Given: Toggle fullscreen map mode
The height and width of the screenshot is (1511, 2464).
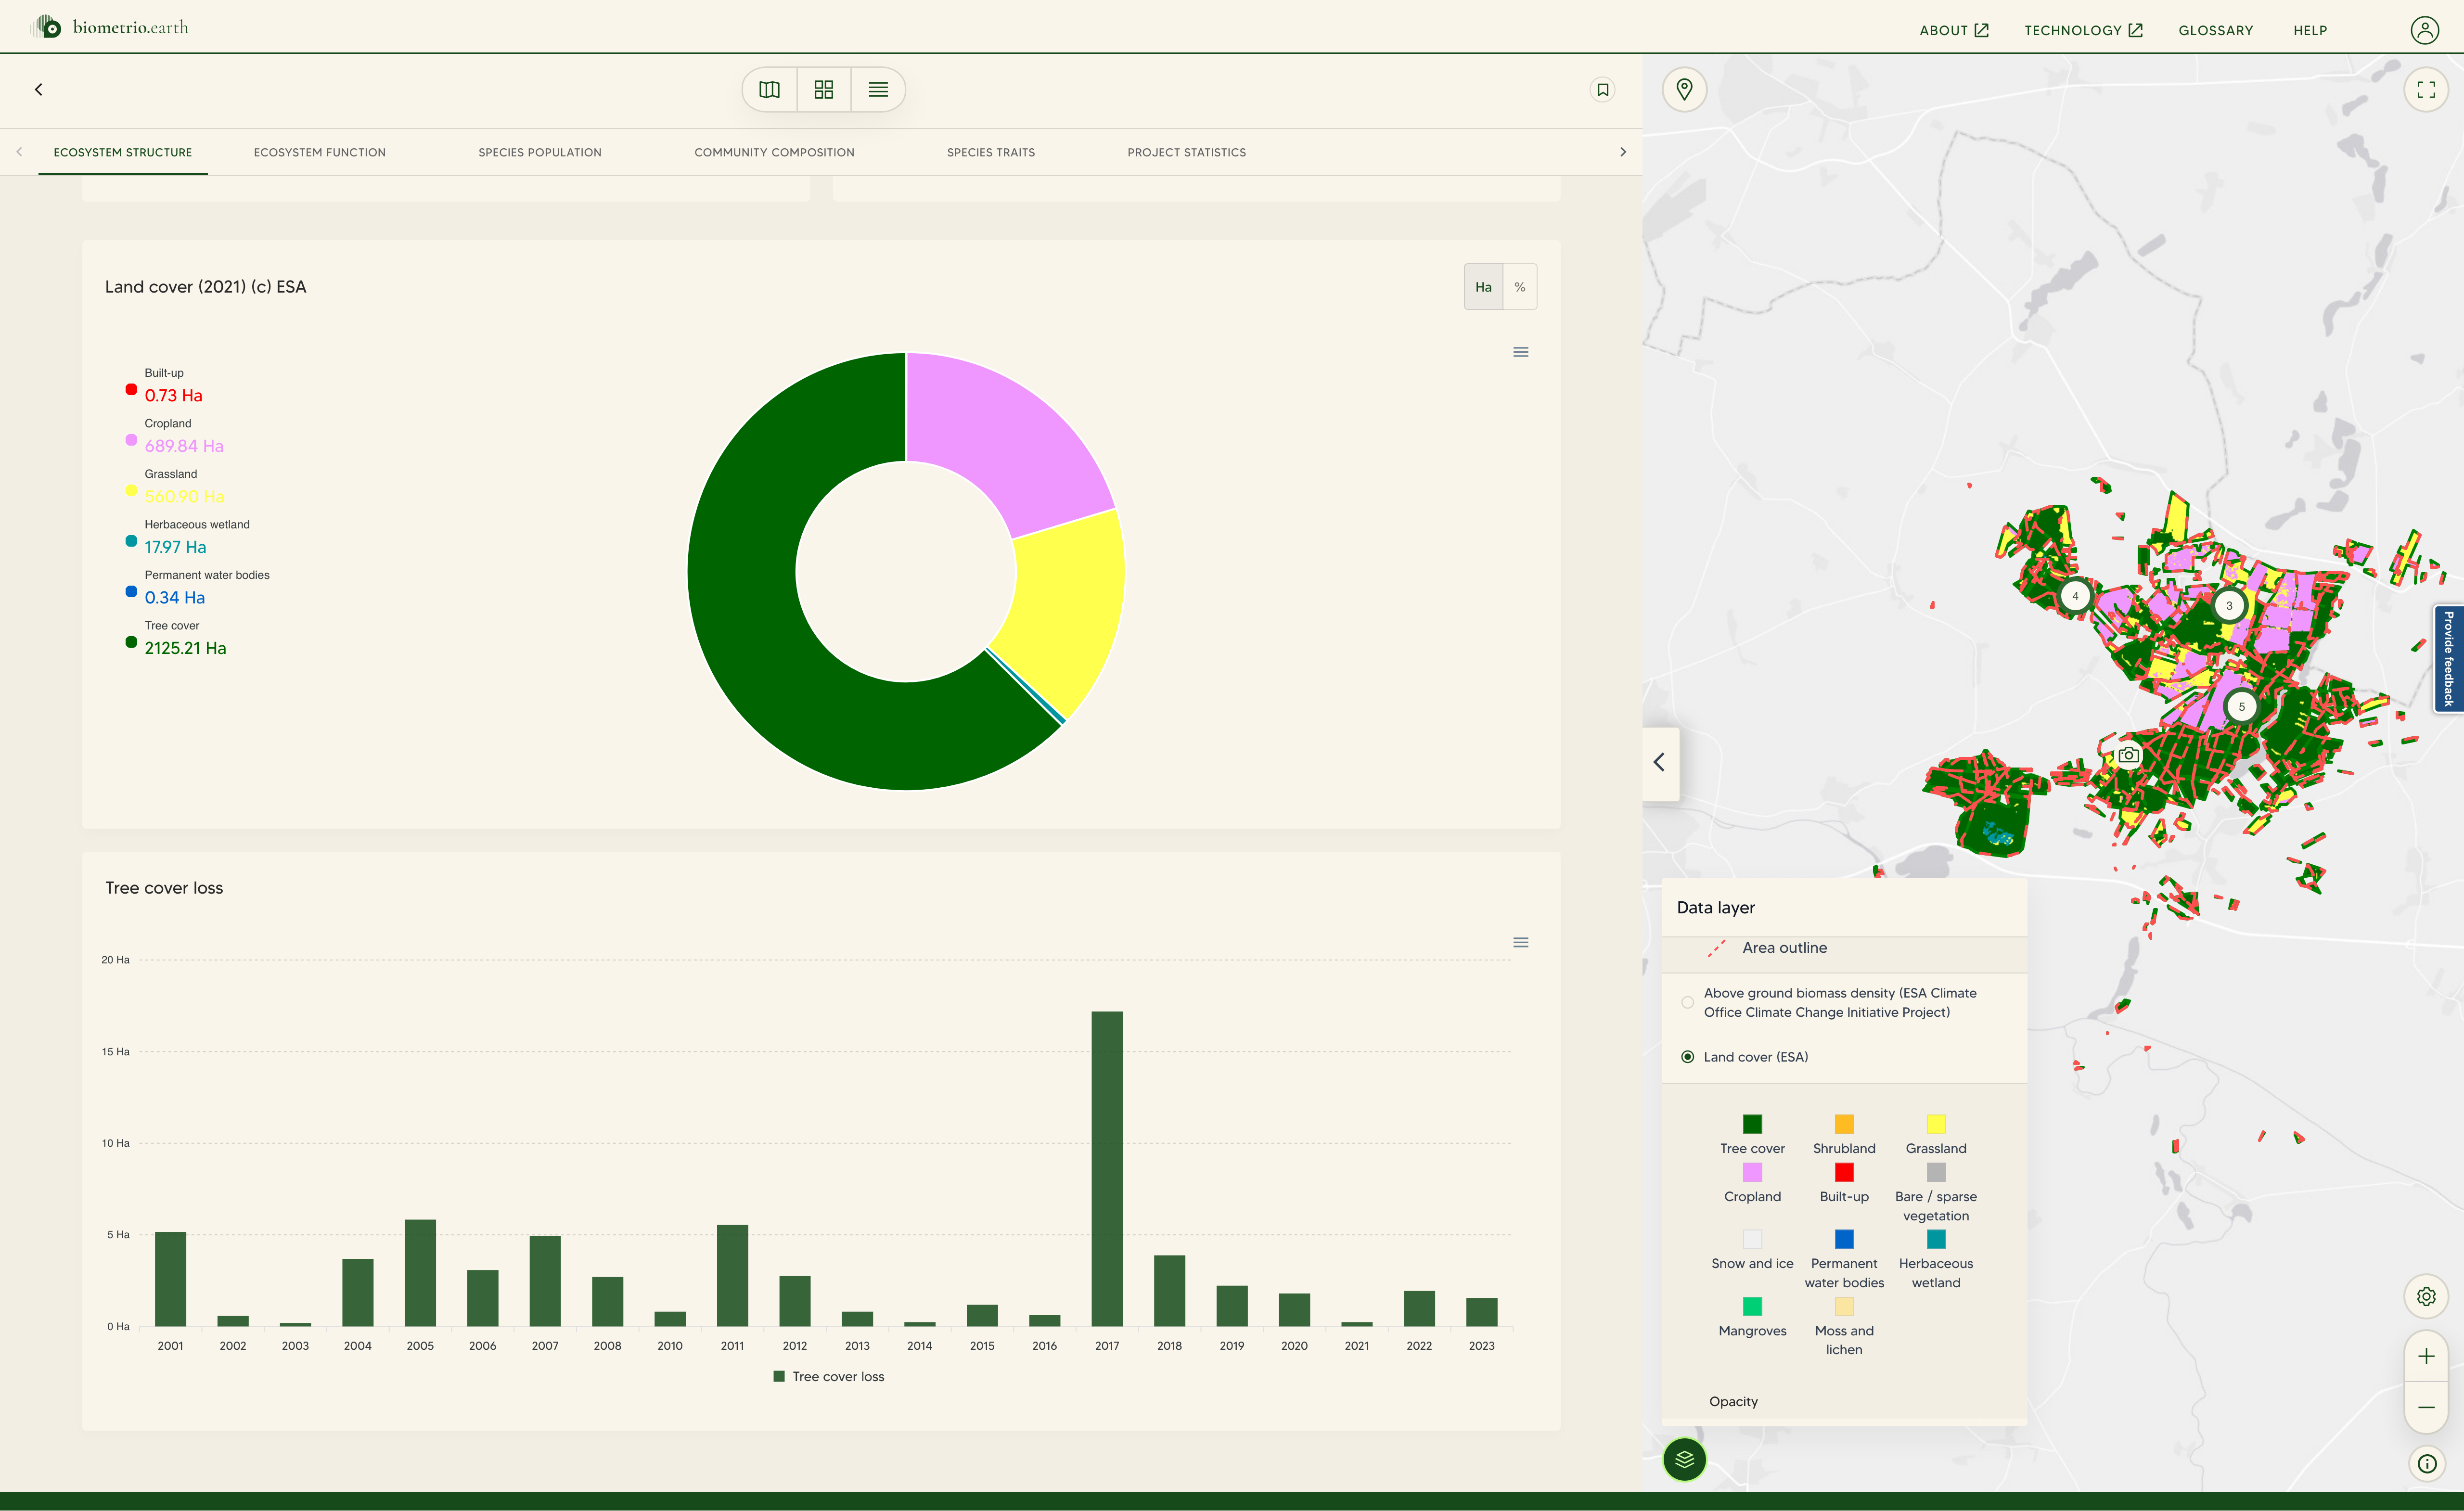Looking at the screenshot, I should click(2426, 90).
